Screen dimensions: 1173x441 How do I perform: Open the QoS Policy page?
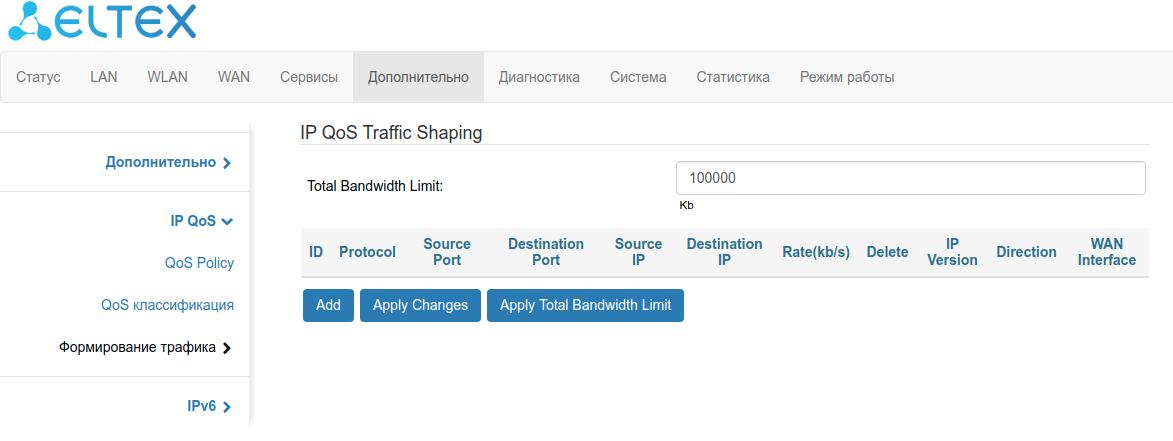point(199,263)
